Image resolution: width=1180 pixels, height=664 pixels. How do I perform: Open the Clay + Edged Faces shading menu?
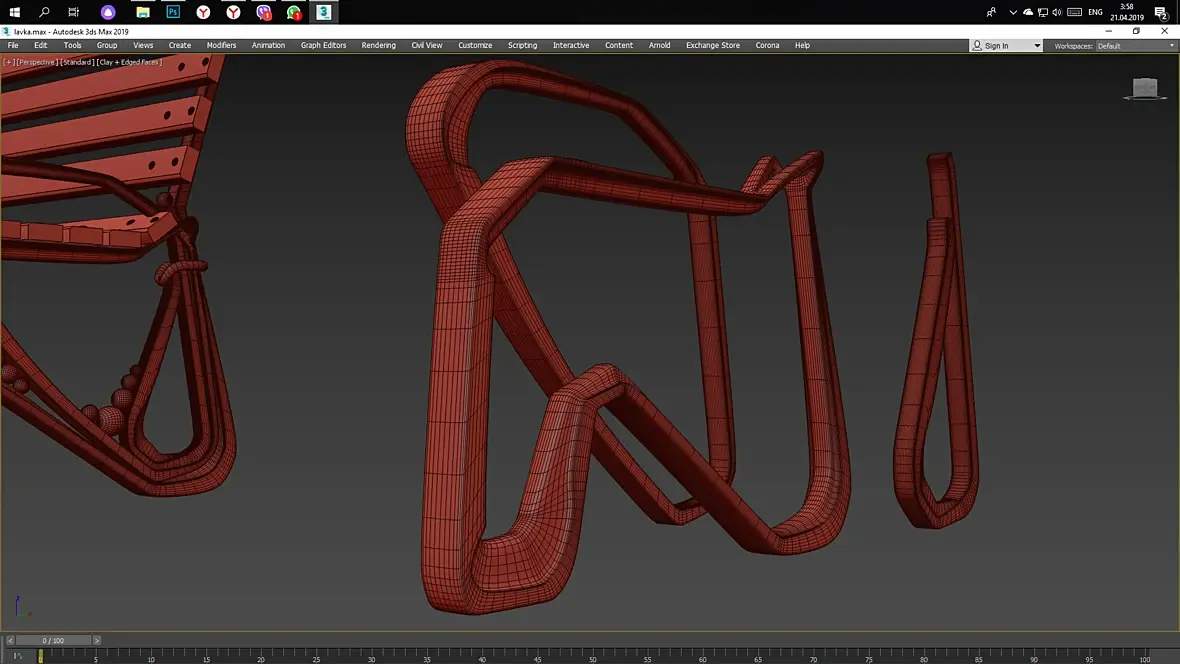(129, 62)
